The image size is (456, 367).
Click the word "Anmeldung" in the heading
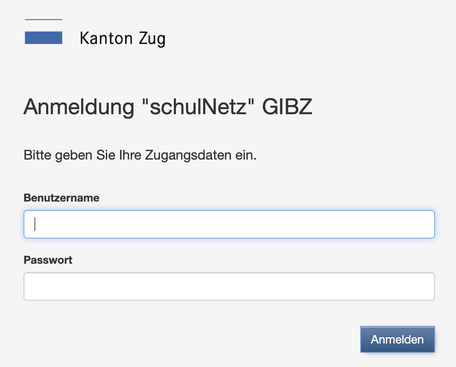tap(79, 108)
